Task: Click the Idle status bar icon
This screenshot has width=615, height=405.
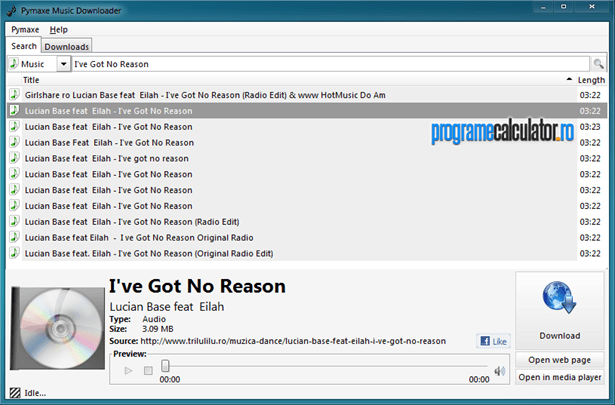Action: (15, 392)
